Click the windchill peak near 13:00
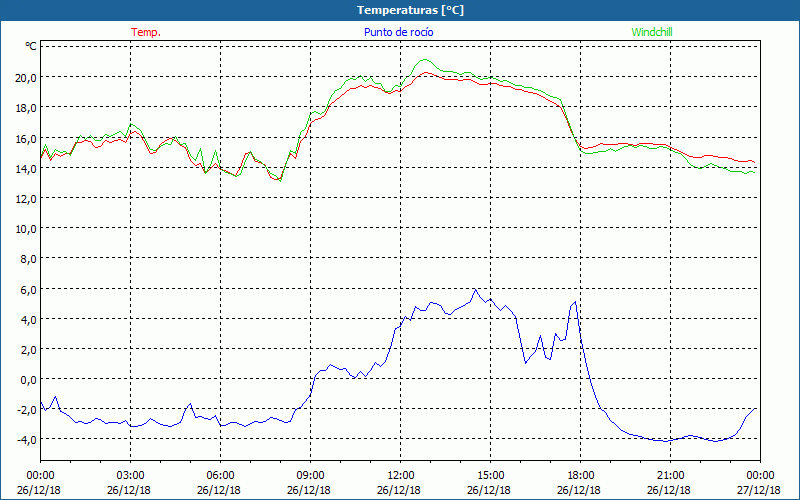This screenshot has width=800, height=500. tap(425, 60)
